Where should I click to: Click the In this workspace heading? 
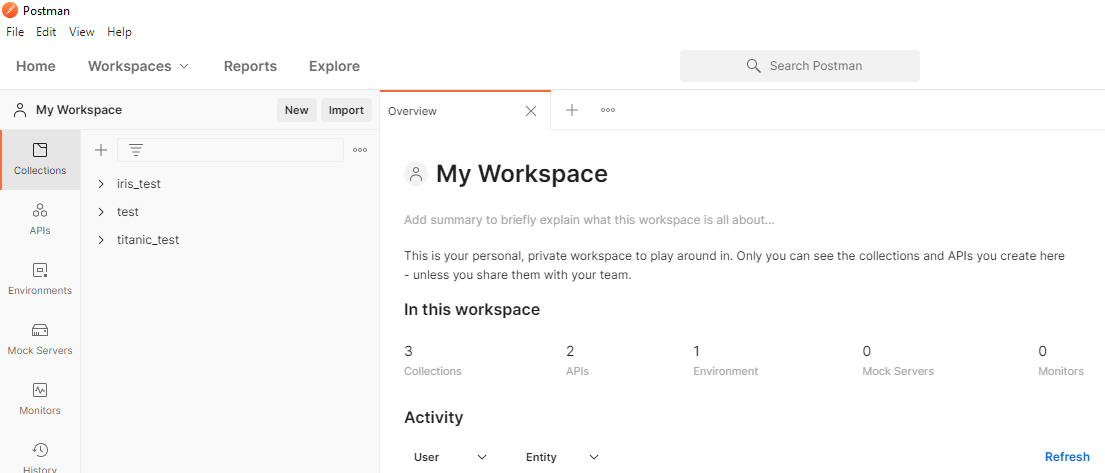point(471,309)
